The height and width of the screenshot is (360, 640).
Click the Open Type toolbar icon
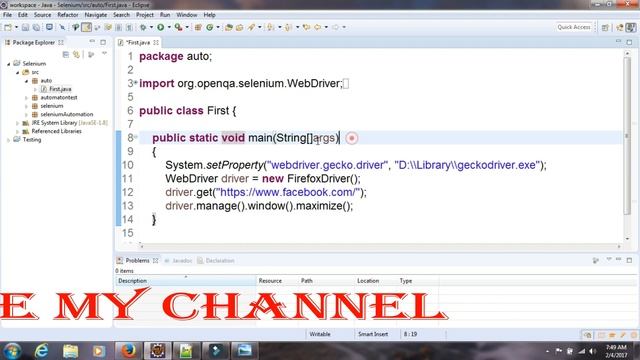click(229, 27)
